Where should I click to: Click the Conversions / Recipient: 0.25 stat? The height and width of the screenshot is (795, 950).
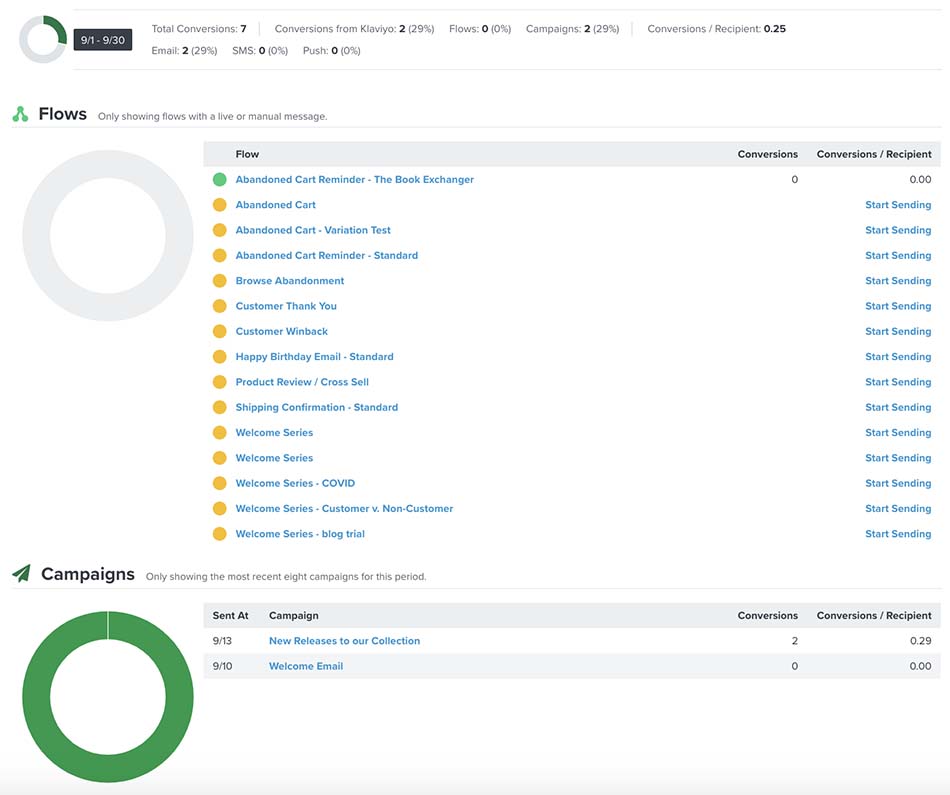(717, 28)
